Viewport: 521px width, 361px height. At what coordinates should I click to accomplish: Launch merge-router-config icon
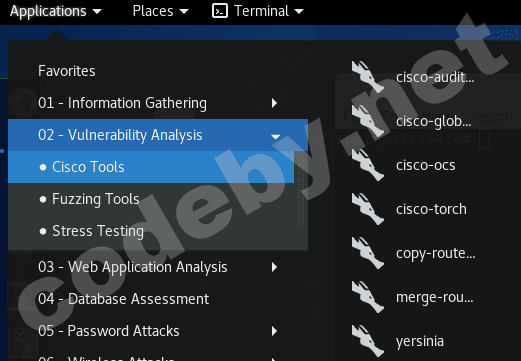367,297
